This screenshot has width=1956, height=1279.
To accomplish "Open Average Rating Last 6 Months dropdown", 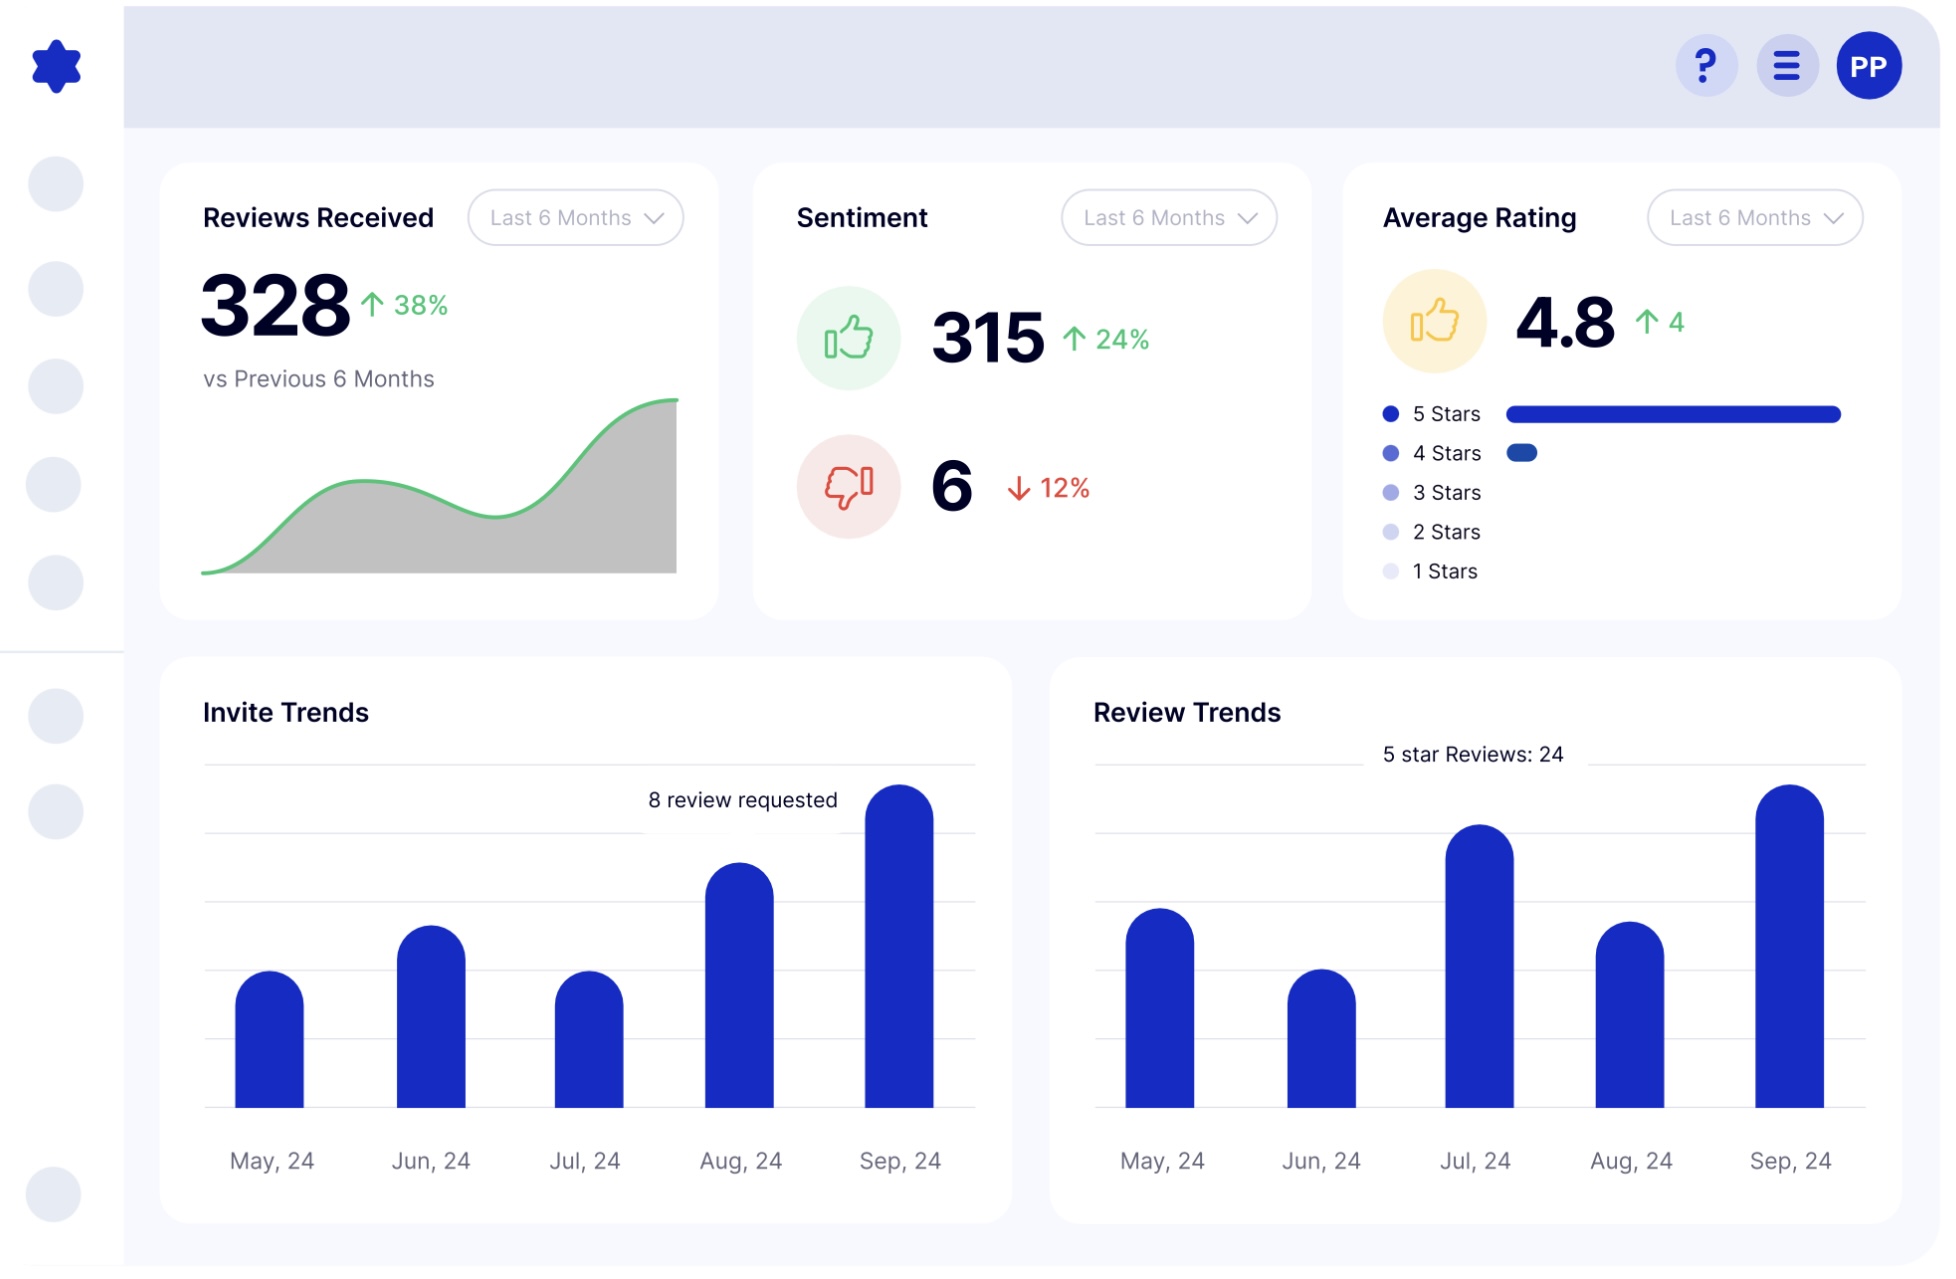I will 1754,218.
